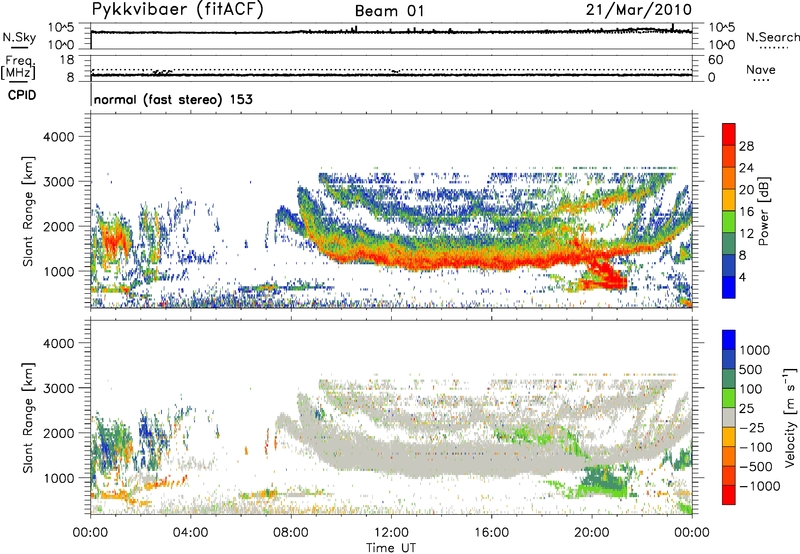Click the '4' power colorbar tick label
This screenshot has width=800, height=554.
742,277
